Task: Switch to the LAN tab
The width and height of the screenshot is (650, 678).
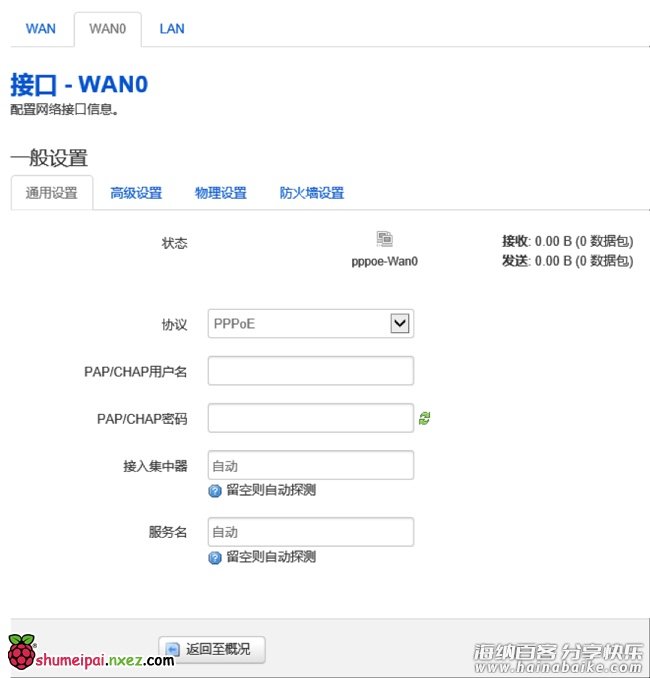Action: pyautogui.click(x=172, y=29)
